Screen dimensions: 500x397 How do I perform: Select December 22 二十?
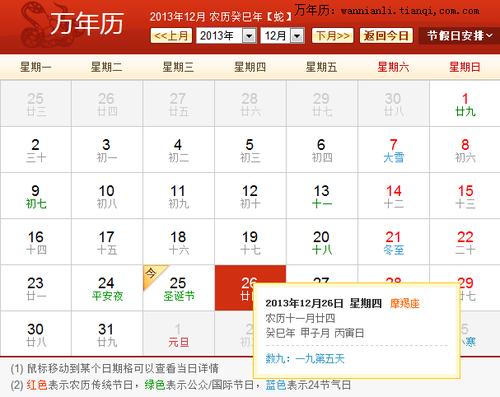(x=465, y=242)
